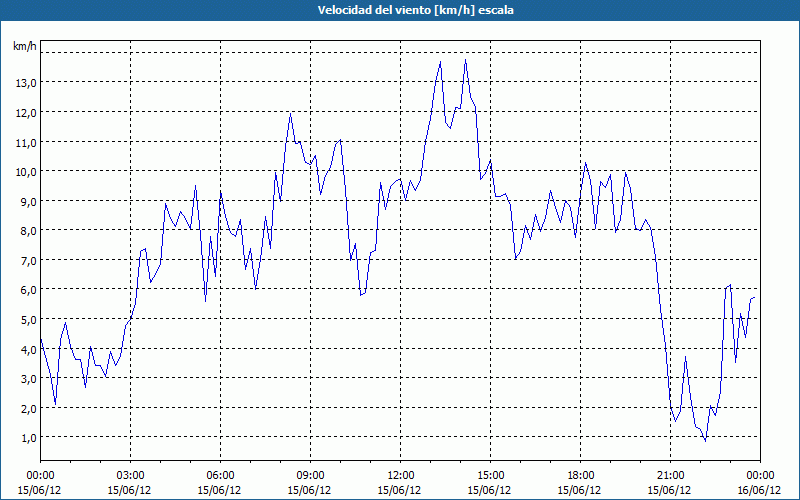Click the 2,0 y-axis value

[x=28, y=409]
